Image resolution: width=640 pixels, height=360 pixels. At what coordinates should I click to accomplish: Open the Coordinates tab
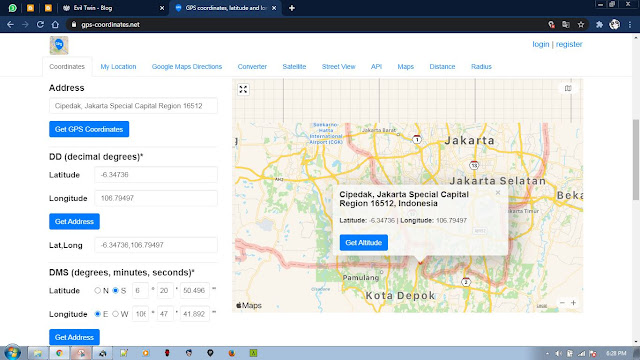(x=67, y=67)
